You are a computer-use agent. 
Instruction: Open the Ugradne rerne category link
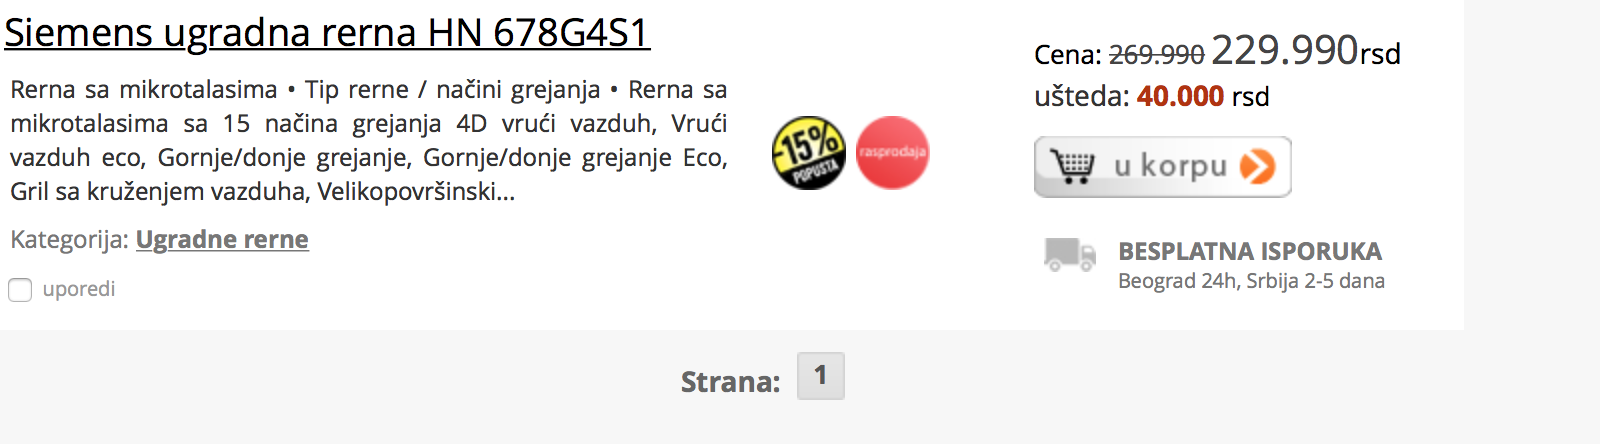(222, 240)
